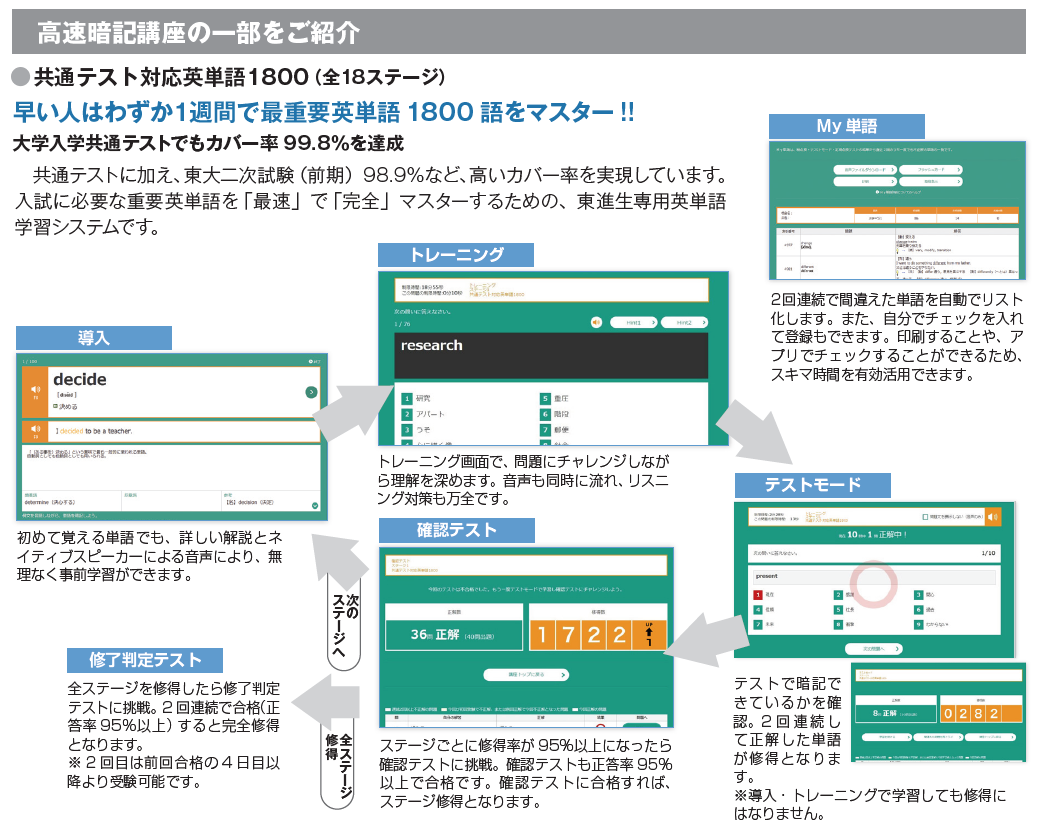The width and height of the screenshot is (1042, 832).
Task: Click the "講座トップに戻る" button
Action: [526, 675]
